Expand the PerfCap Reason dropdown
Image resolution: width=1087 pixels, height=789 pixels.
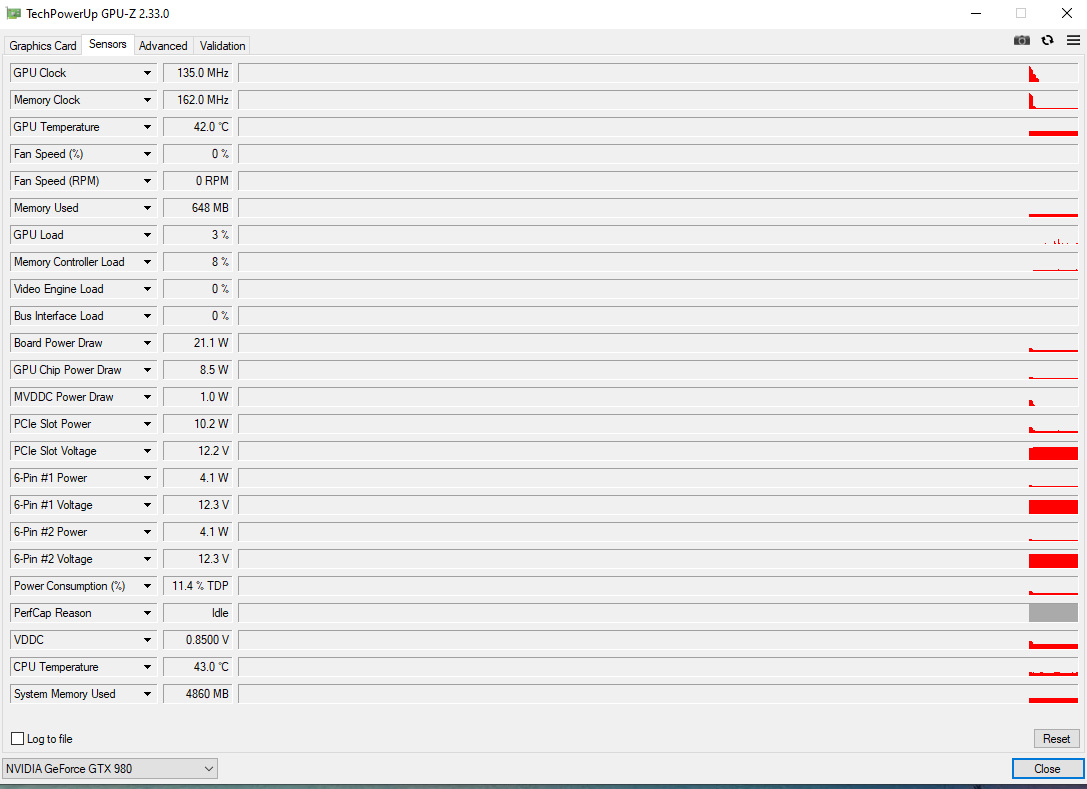coord(148,614)
